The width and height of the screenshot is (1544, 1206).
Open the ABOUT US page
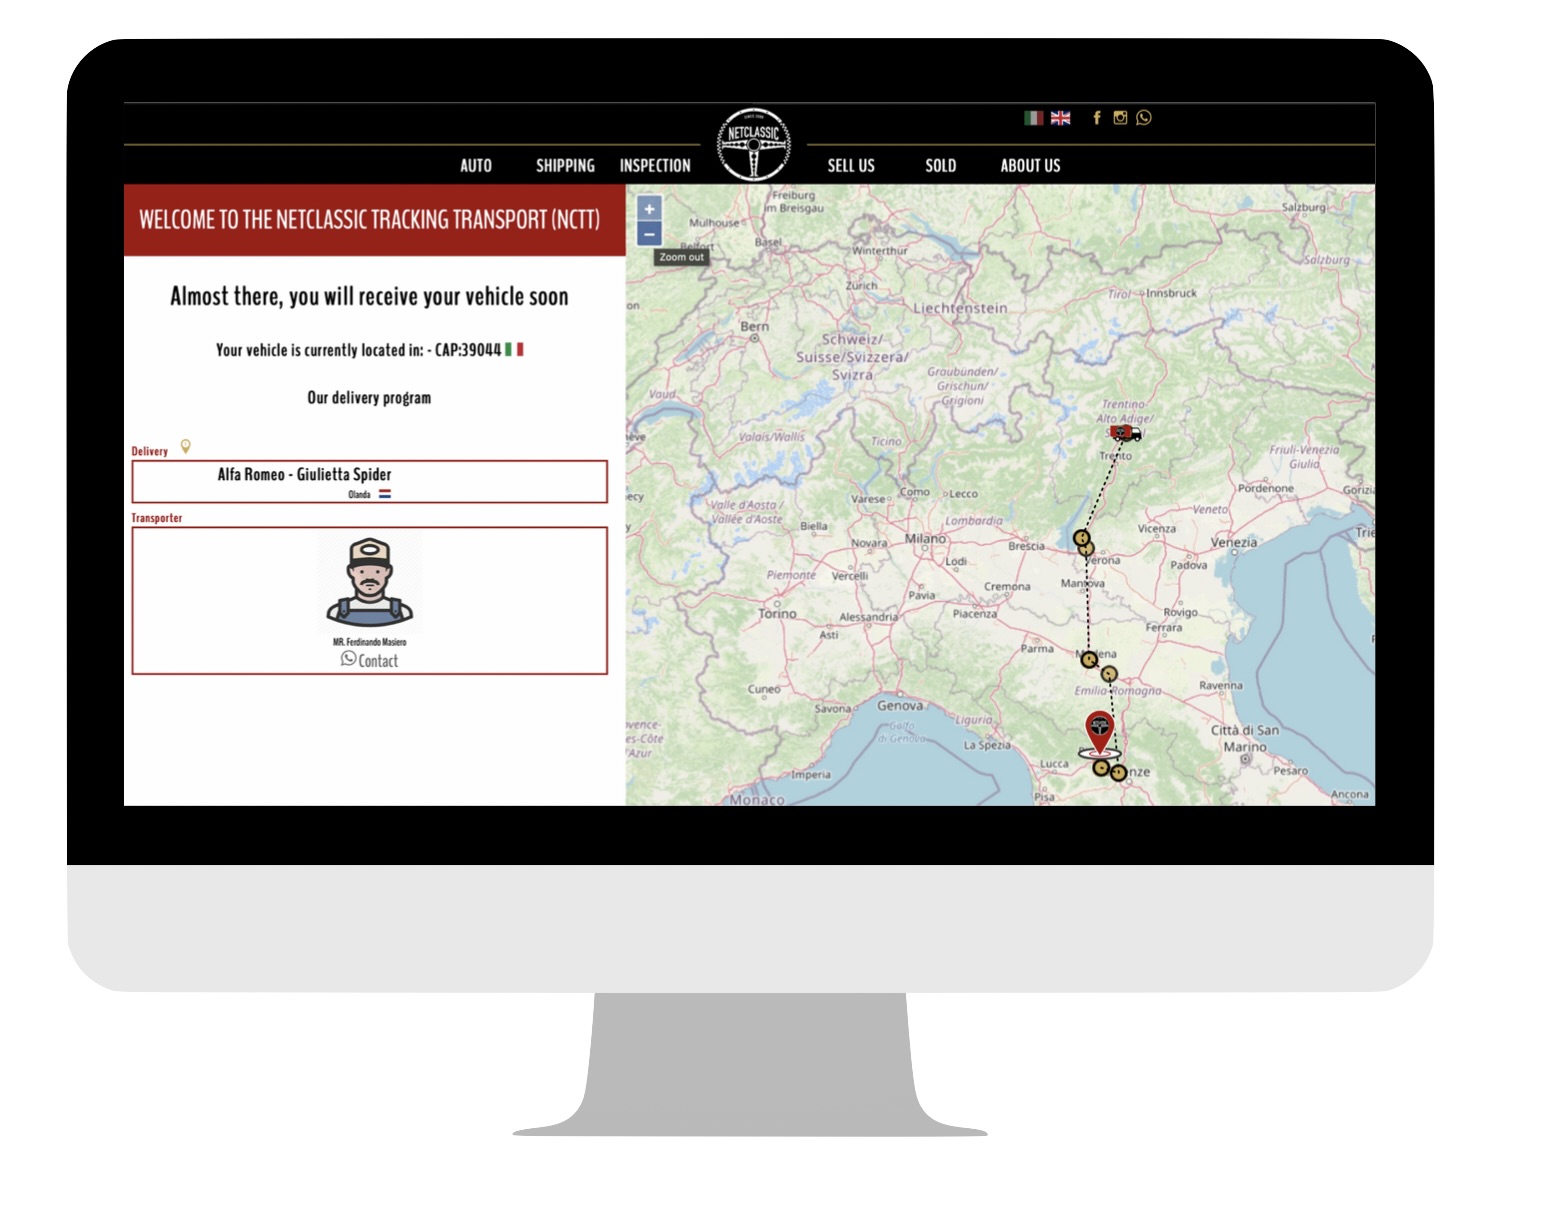pyautogui.click(x=1030, y=166)
